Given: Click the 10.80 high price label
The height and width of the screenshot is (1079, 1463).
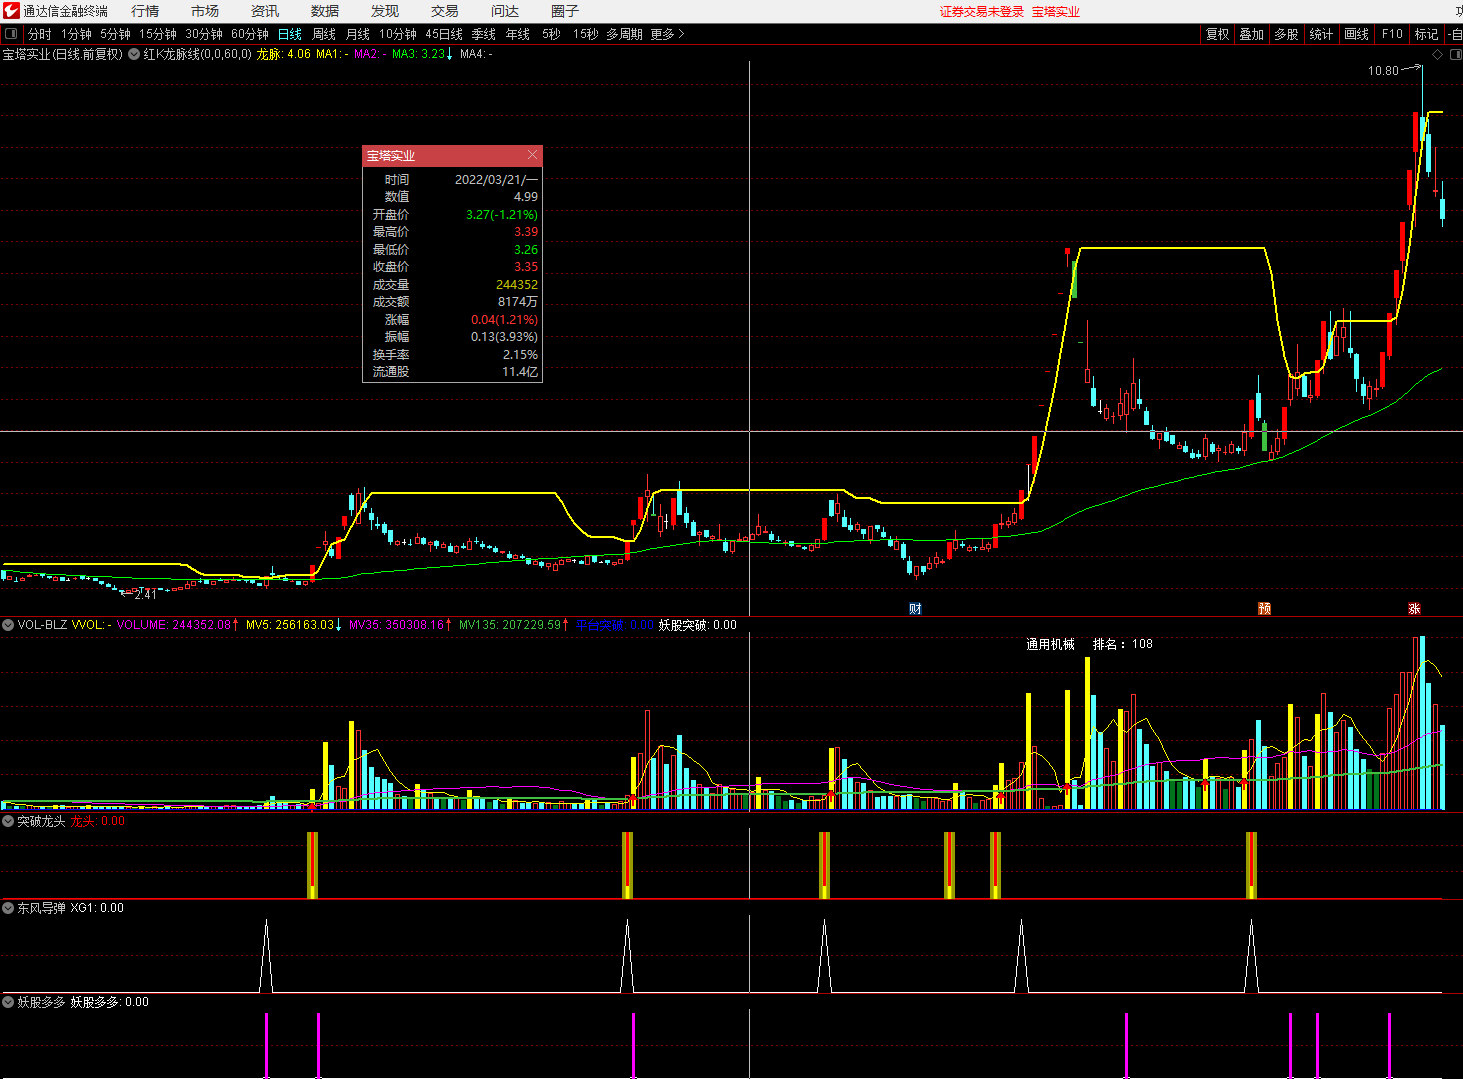Looking at the screenshot, I should [x=1383, y=71].
